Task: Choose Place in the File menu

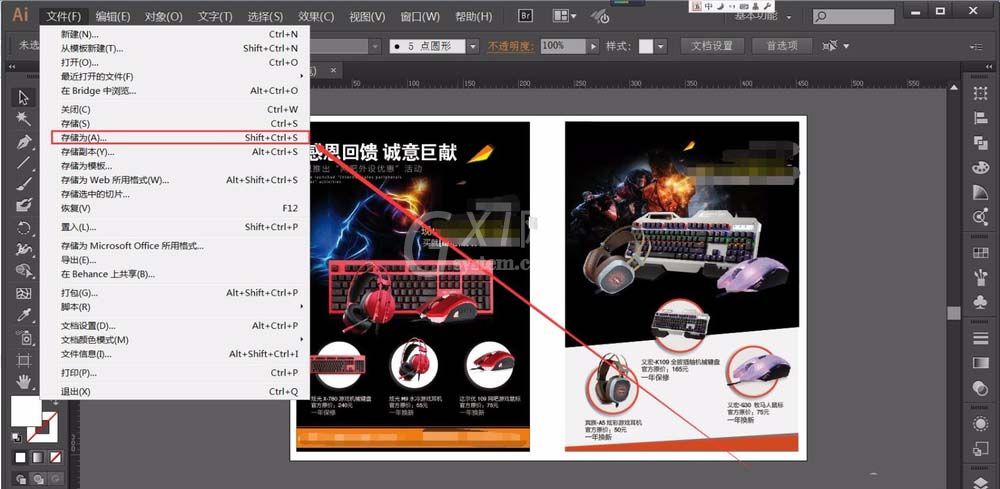Action: click(x=175, y=227)
